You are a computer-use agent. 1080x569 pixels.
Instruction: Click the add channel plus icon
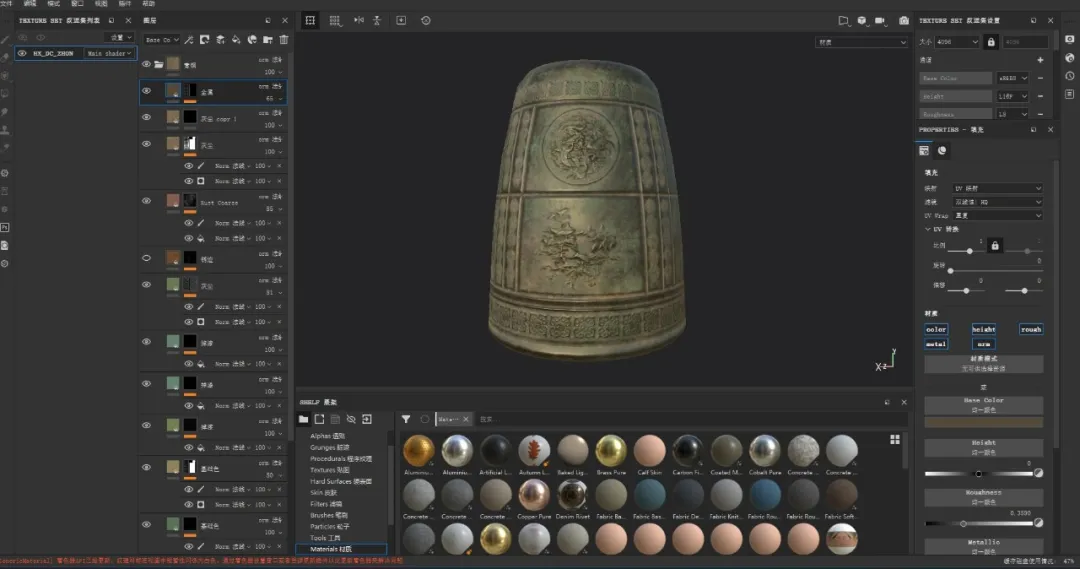(x=1040, y=60)
